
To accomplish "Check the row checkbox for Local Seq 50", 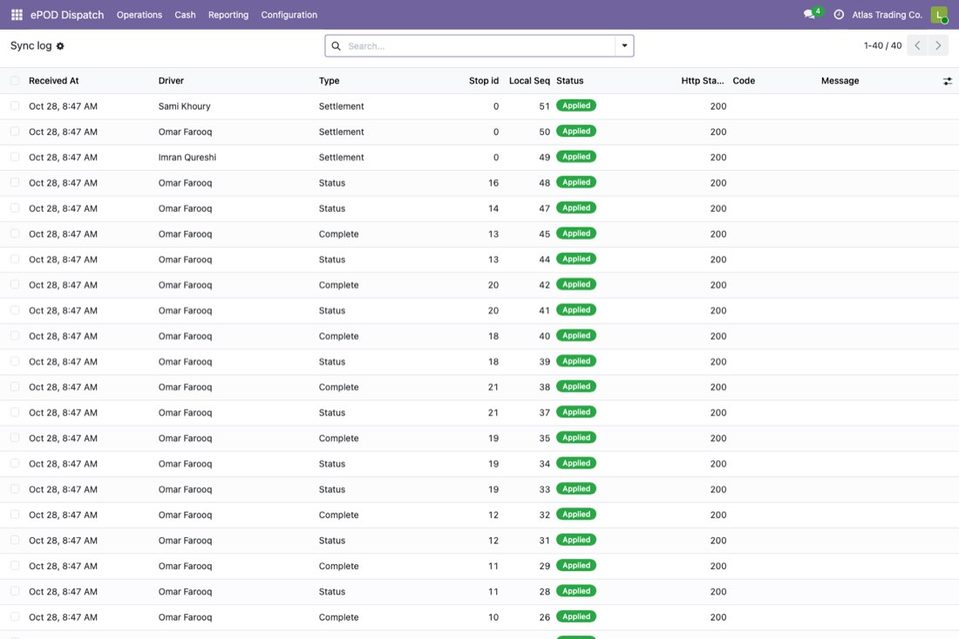I will [15, 131].
